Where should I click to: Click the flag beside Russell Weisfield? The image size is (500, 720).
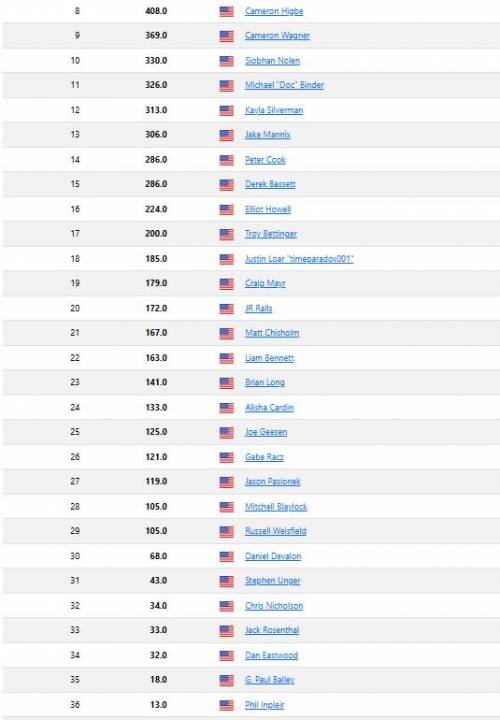(226, 532)
